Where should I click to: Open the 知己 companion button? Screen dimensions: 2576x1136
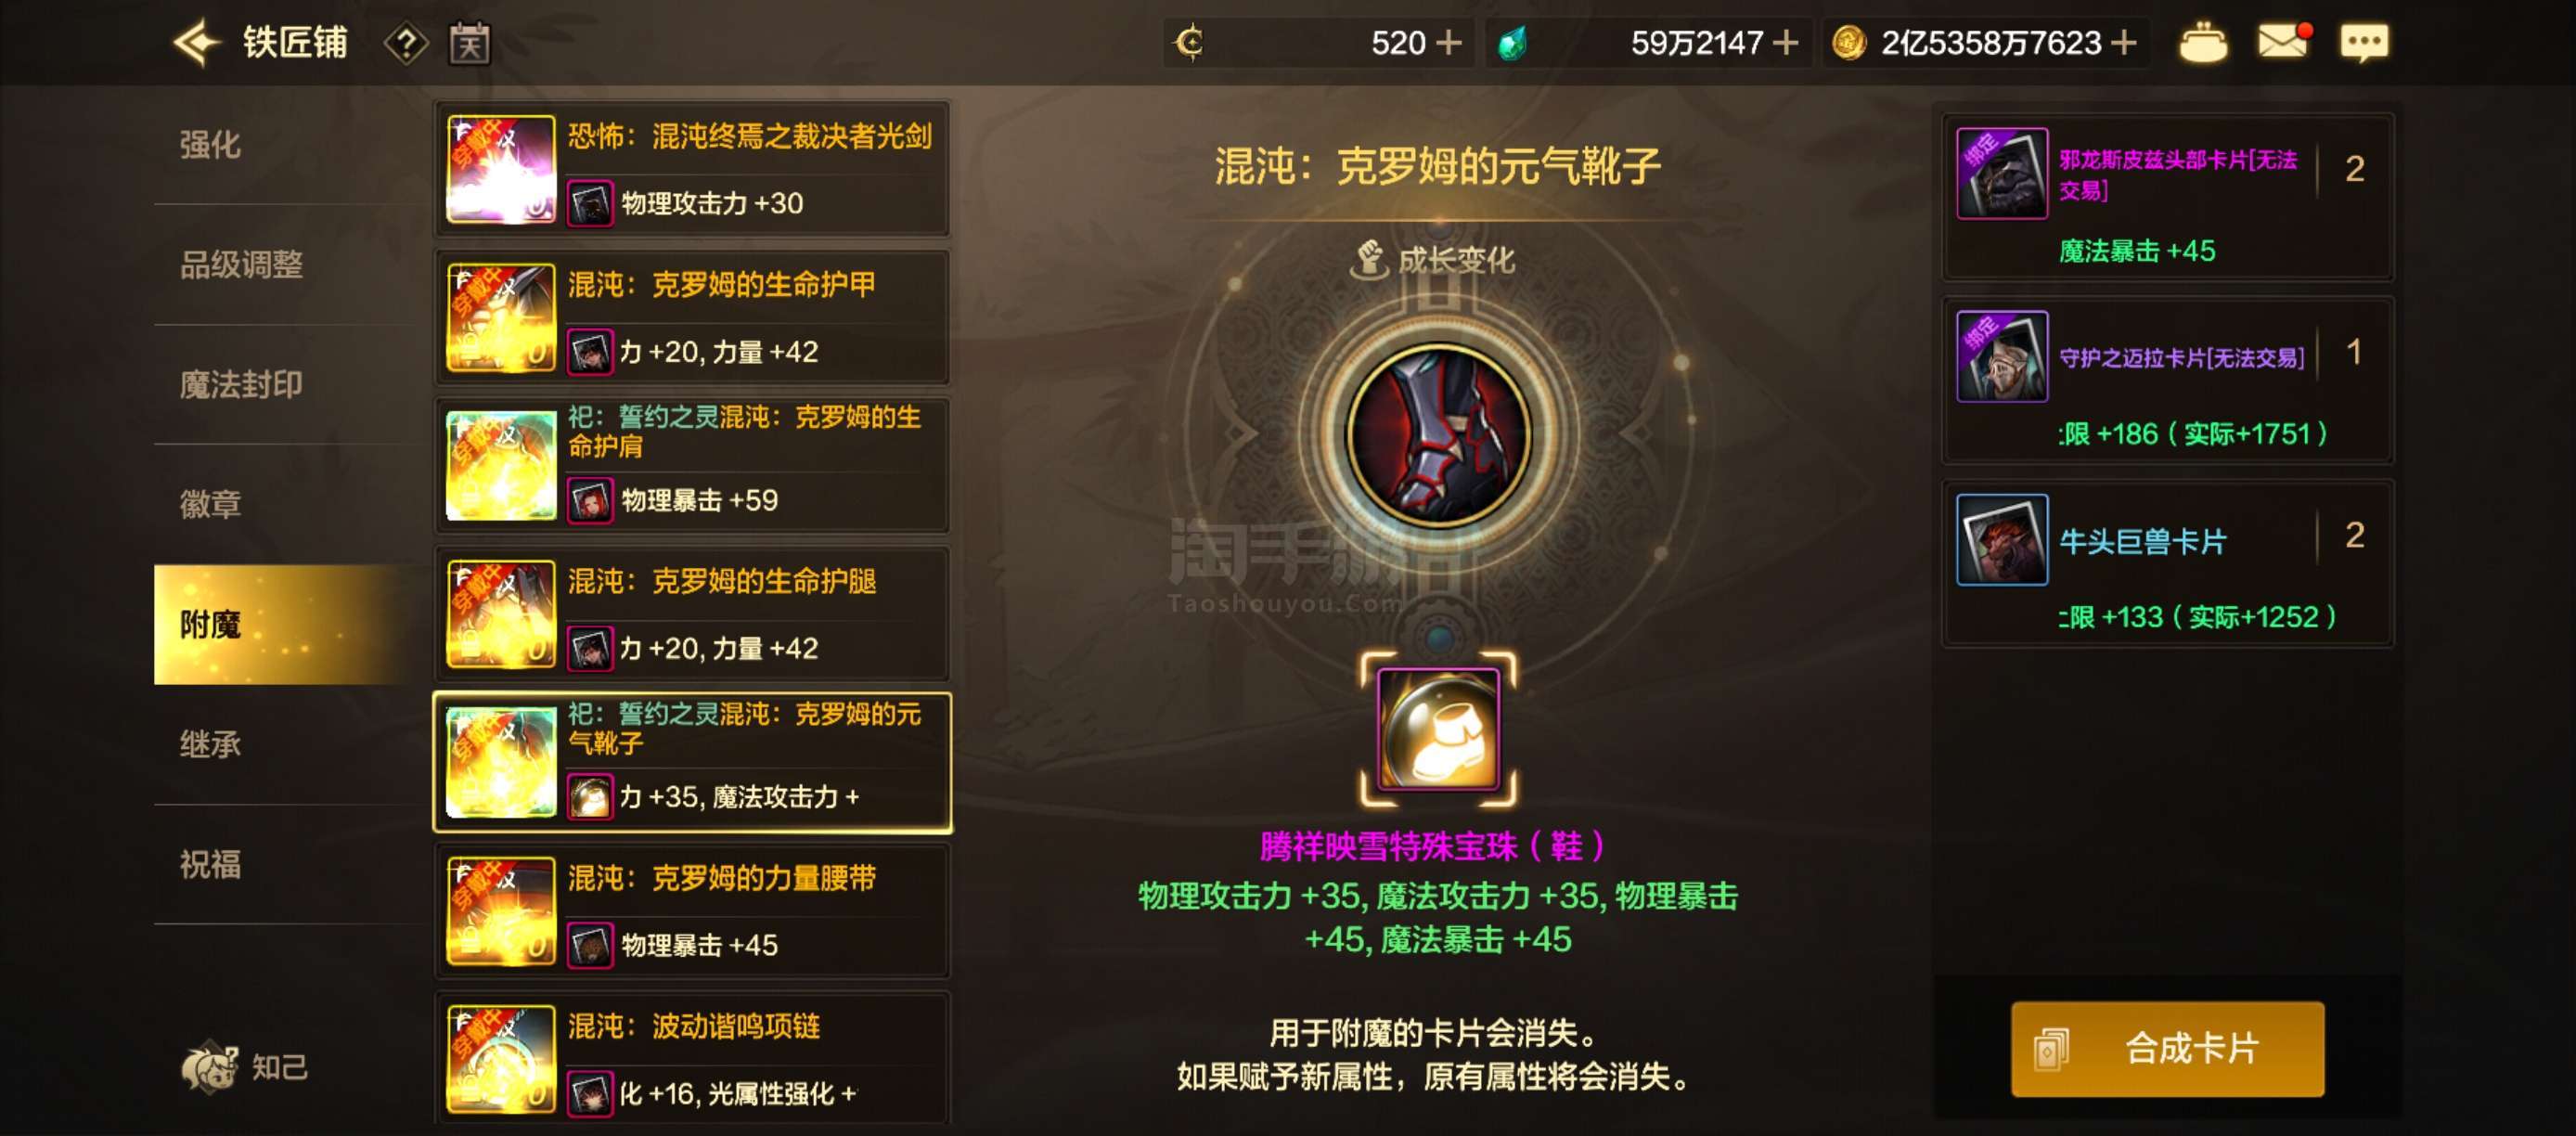coord(245,1067)
